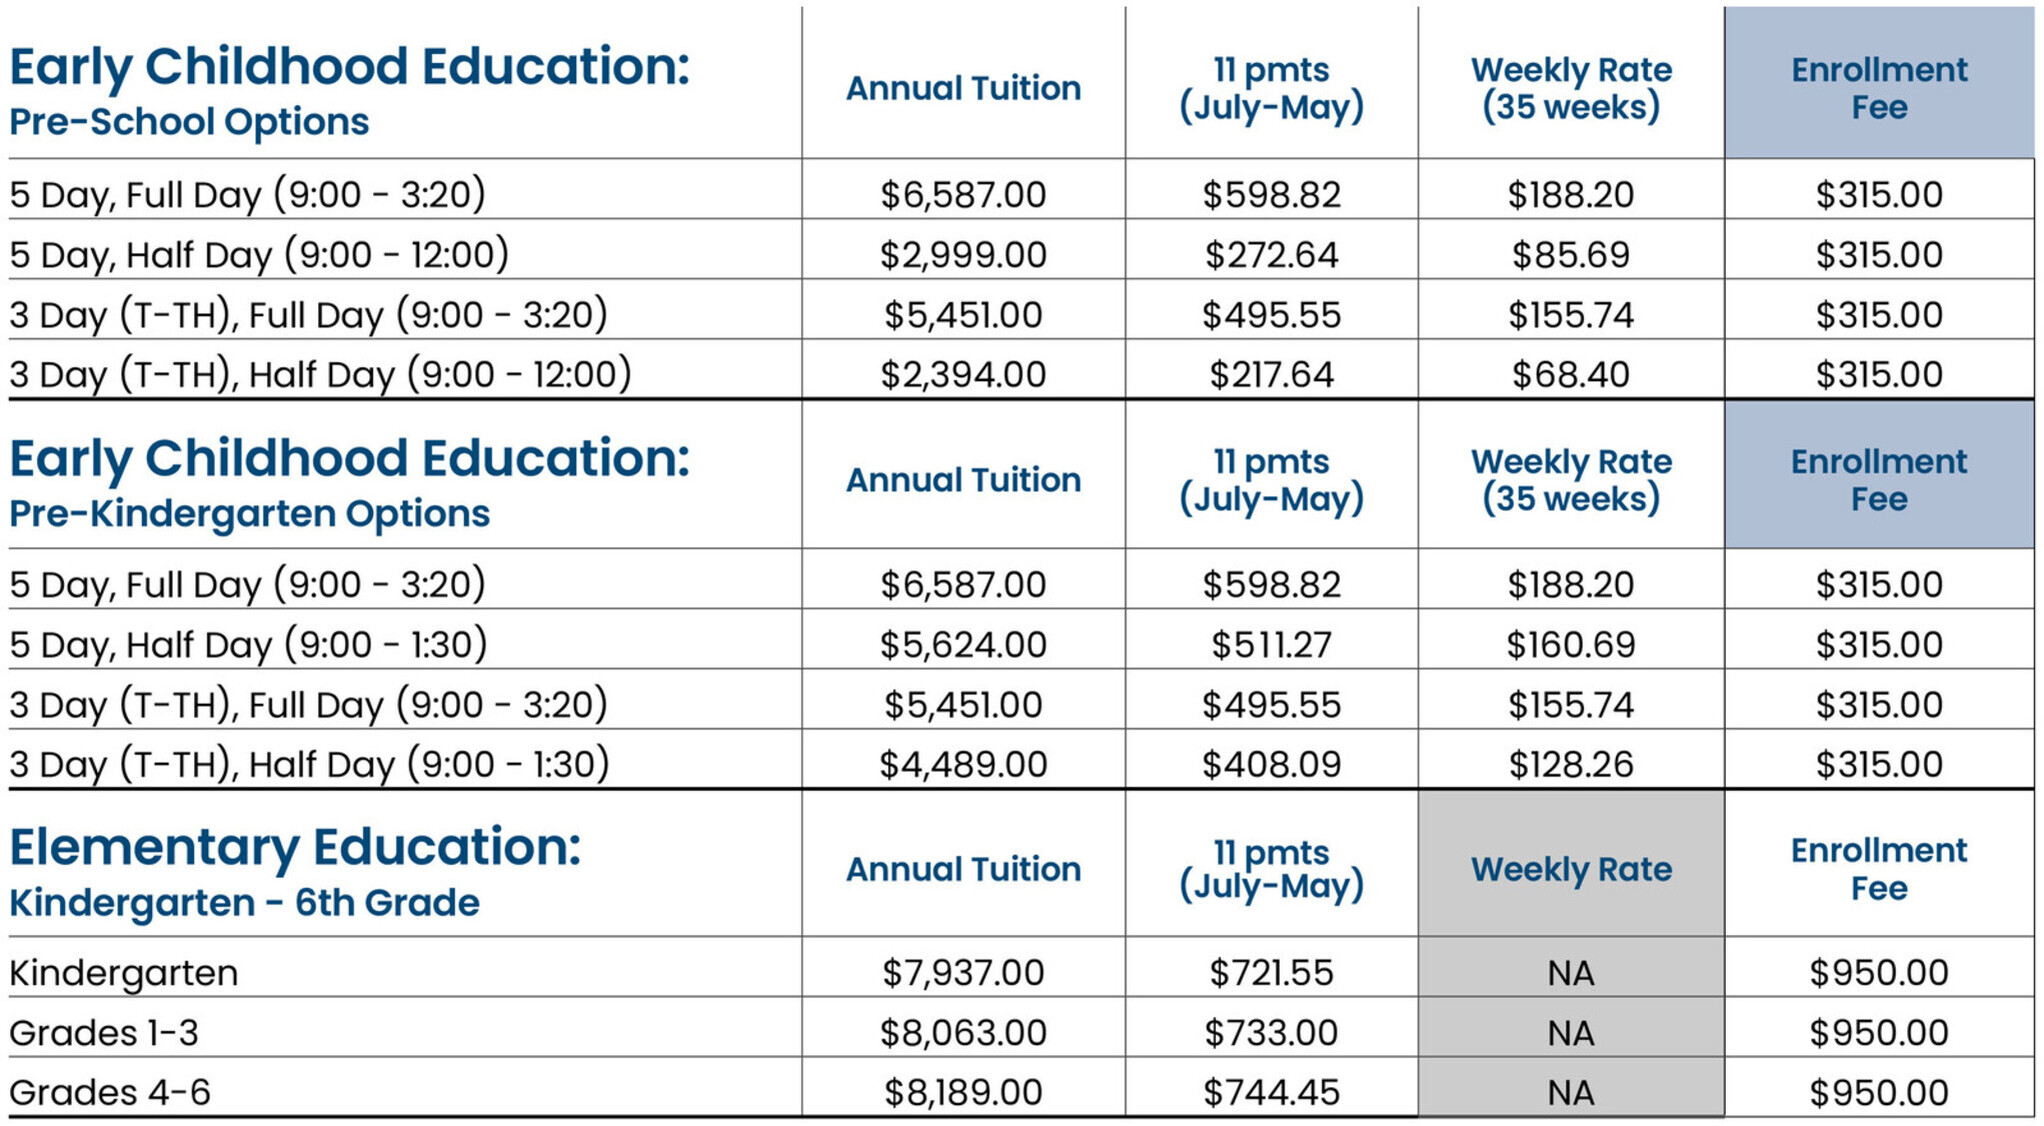Click the gray Weekly Rate header cell
Viewport: 2044px width, 1126px height.
tap(1570, 869)
